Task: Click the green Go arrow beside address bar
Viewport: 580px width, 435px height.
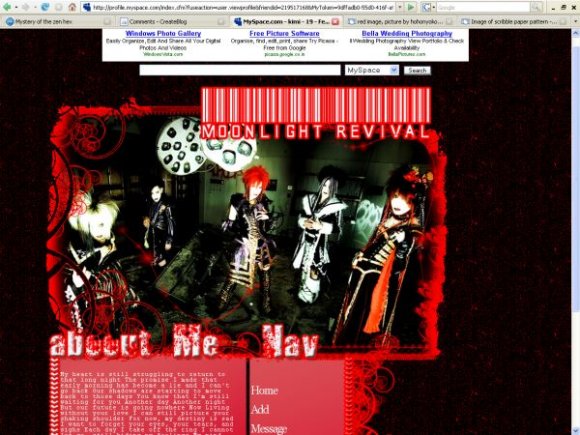Action: [411, 7]
